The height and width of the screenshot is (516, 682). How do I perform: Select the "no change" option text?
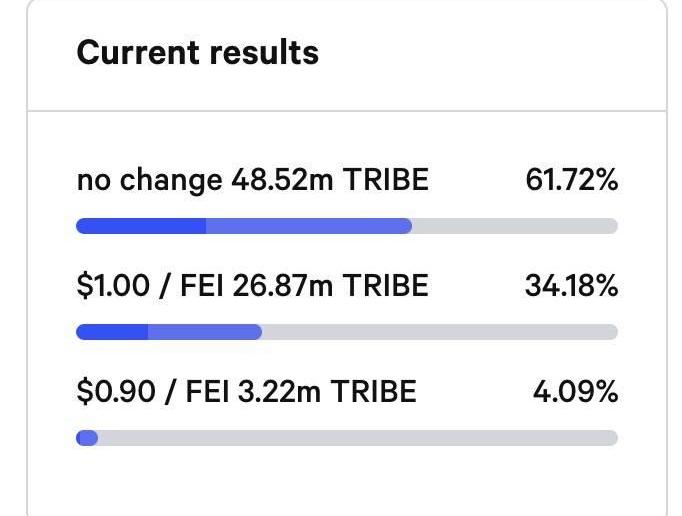[x=149, y=180]
